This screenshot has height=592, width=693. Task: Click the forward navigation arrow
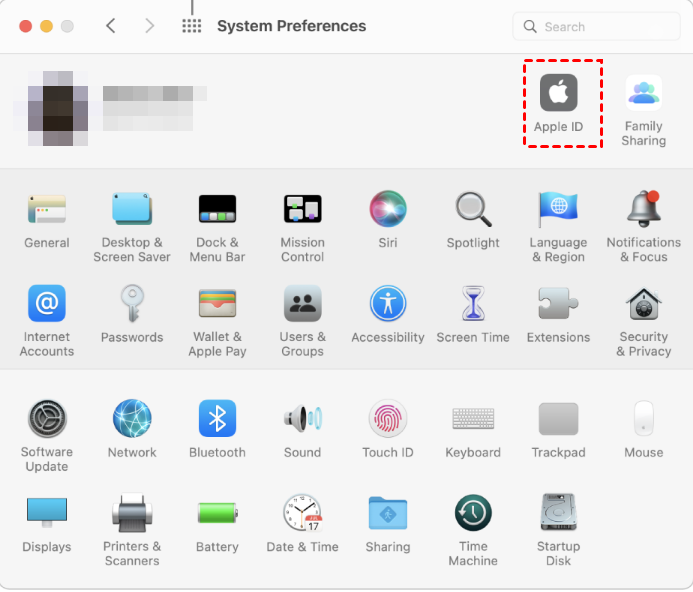(150, 26)
